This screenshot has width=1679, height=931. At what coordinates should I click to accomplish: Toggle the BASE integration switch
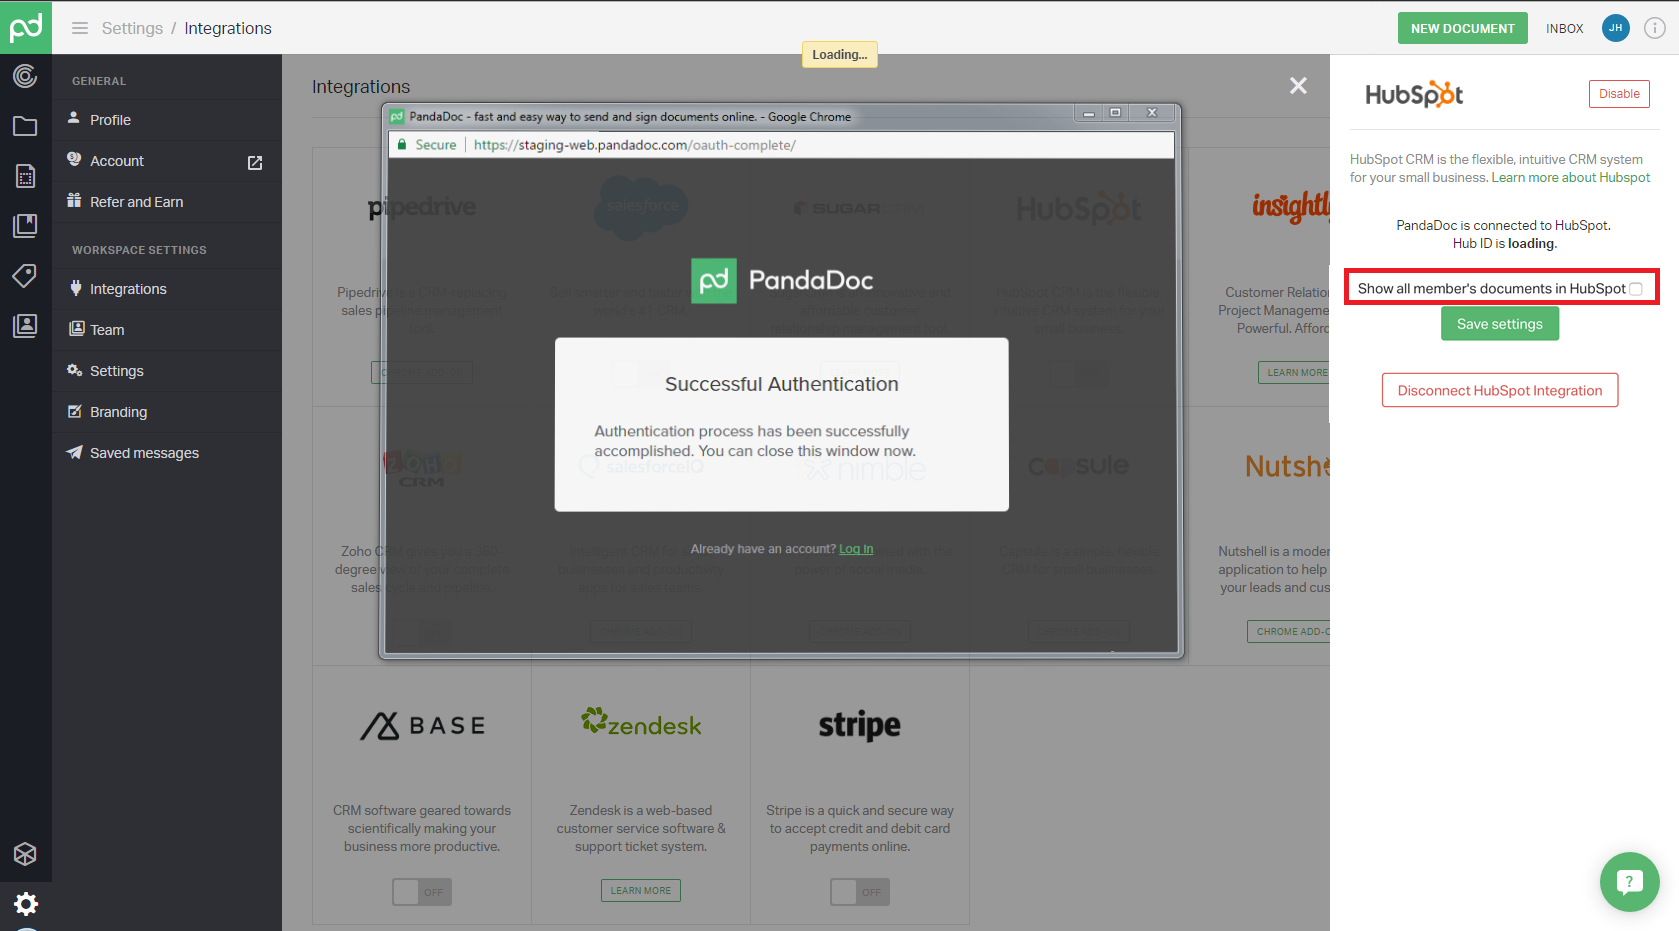pos(422,892)
